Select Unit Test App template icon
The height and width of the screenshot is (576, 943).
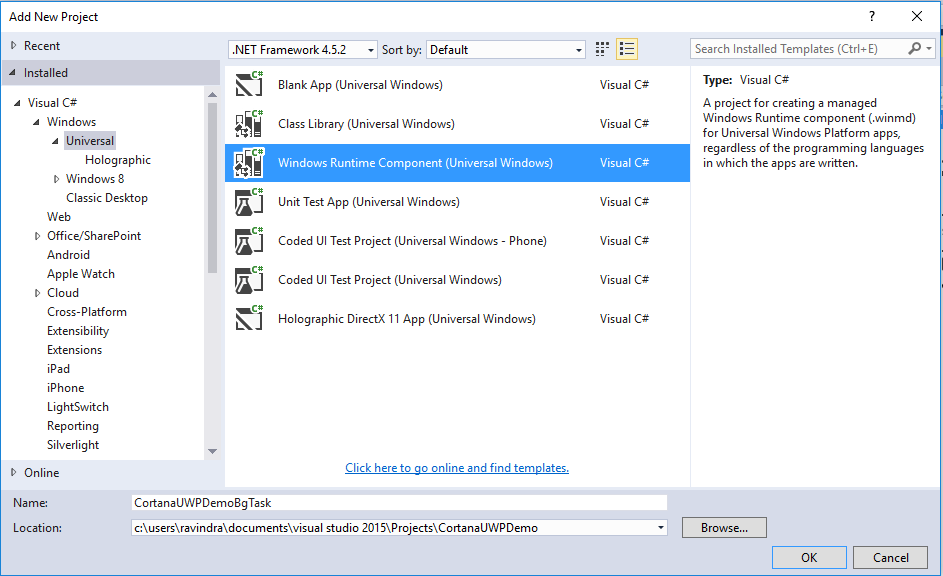point(249,201)
